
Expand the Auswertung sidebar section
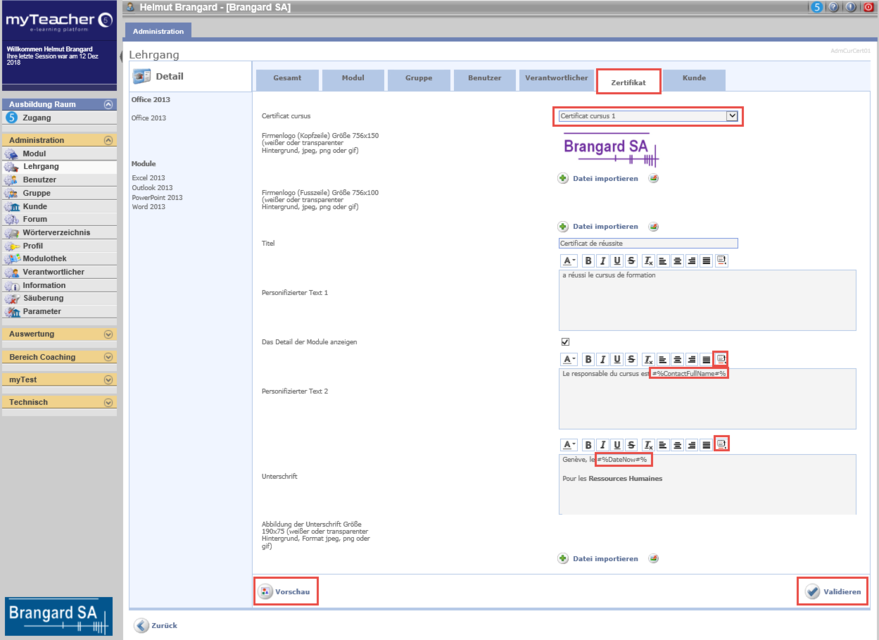point(108,334)
